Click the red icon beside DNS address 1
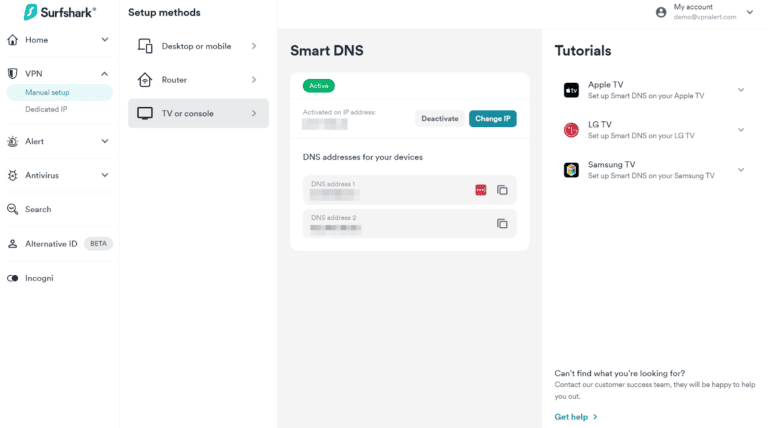Viewport: 768px width, 428px height. click(x=481, y=190)
